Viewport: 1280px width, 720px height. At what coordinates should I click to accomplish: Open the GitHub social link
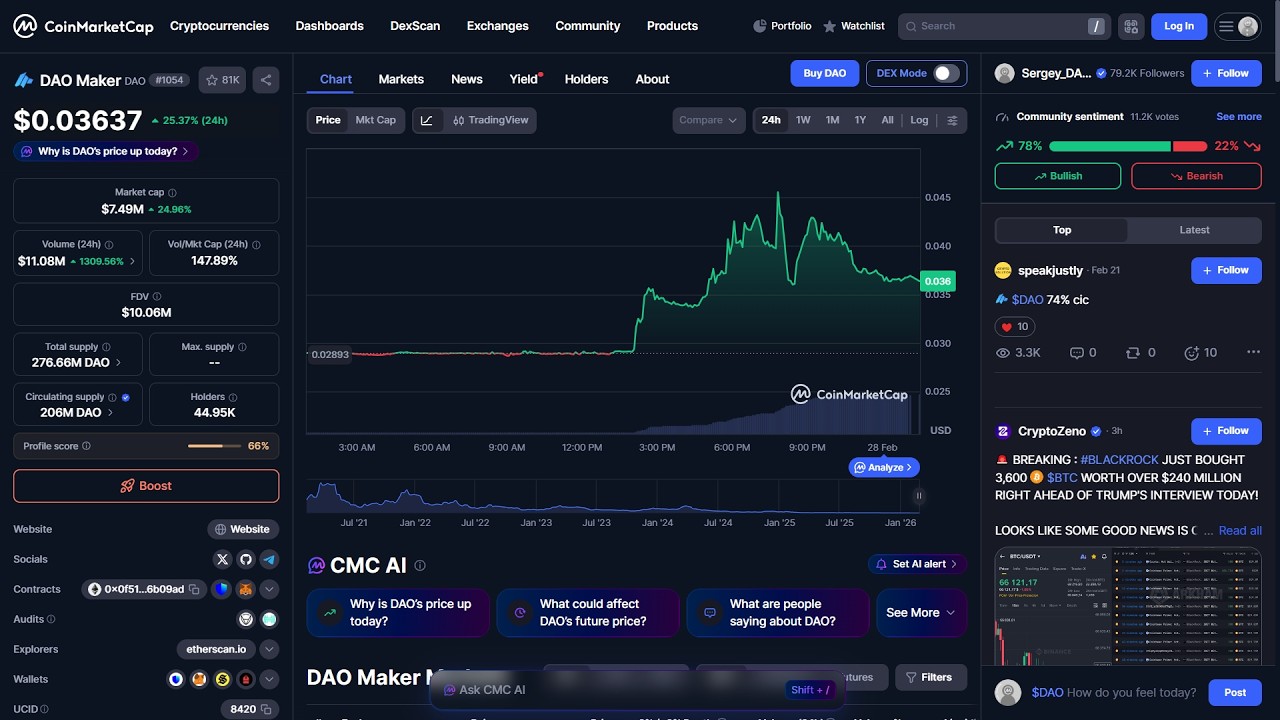point(246,559)
